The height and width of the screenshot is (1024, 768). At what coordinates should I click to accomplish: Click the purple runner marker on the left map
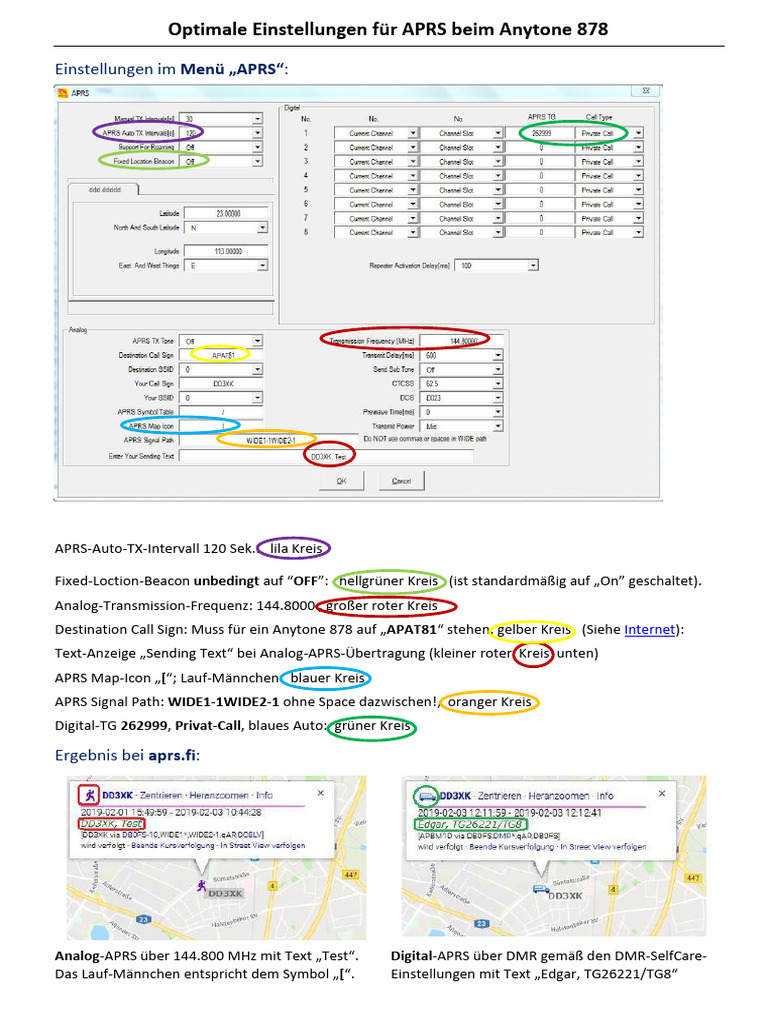click(201, 886)
